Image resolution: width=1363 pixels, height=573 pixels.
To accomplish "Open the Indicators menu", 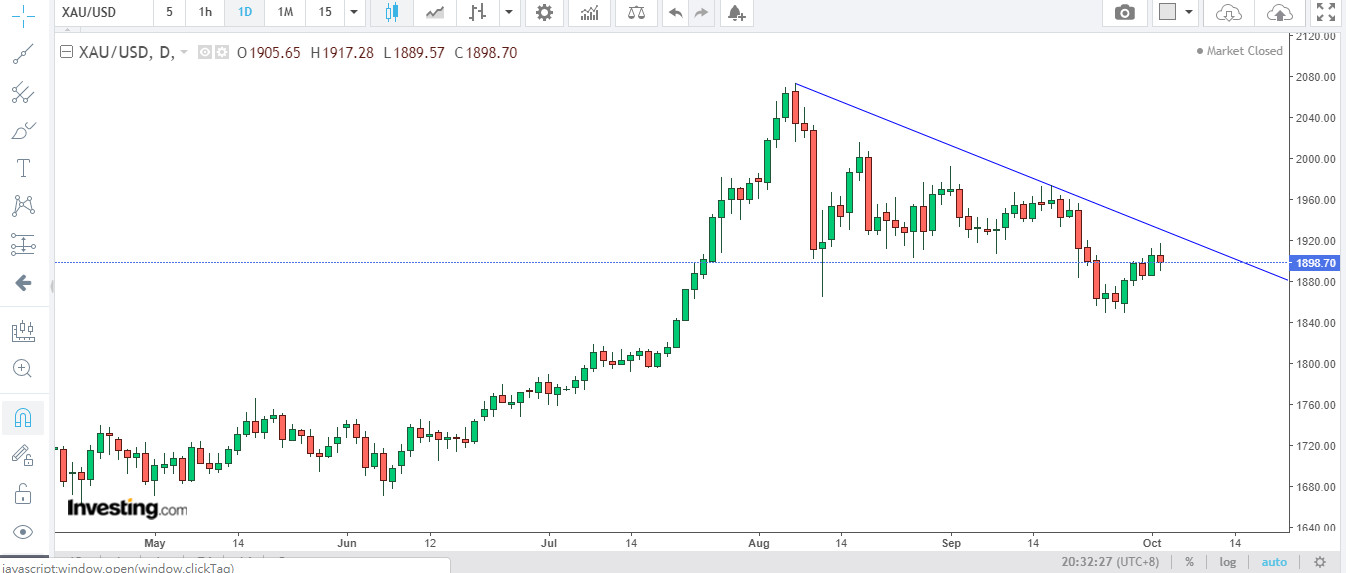I will tap(590, 12).
